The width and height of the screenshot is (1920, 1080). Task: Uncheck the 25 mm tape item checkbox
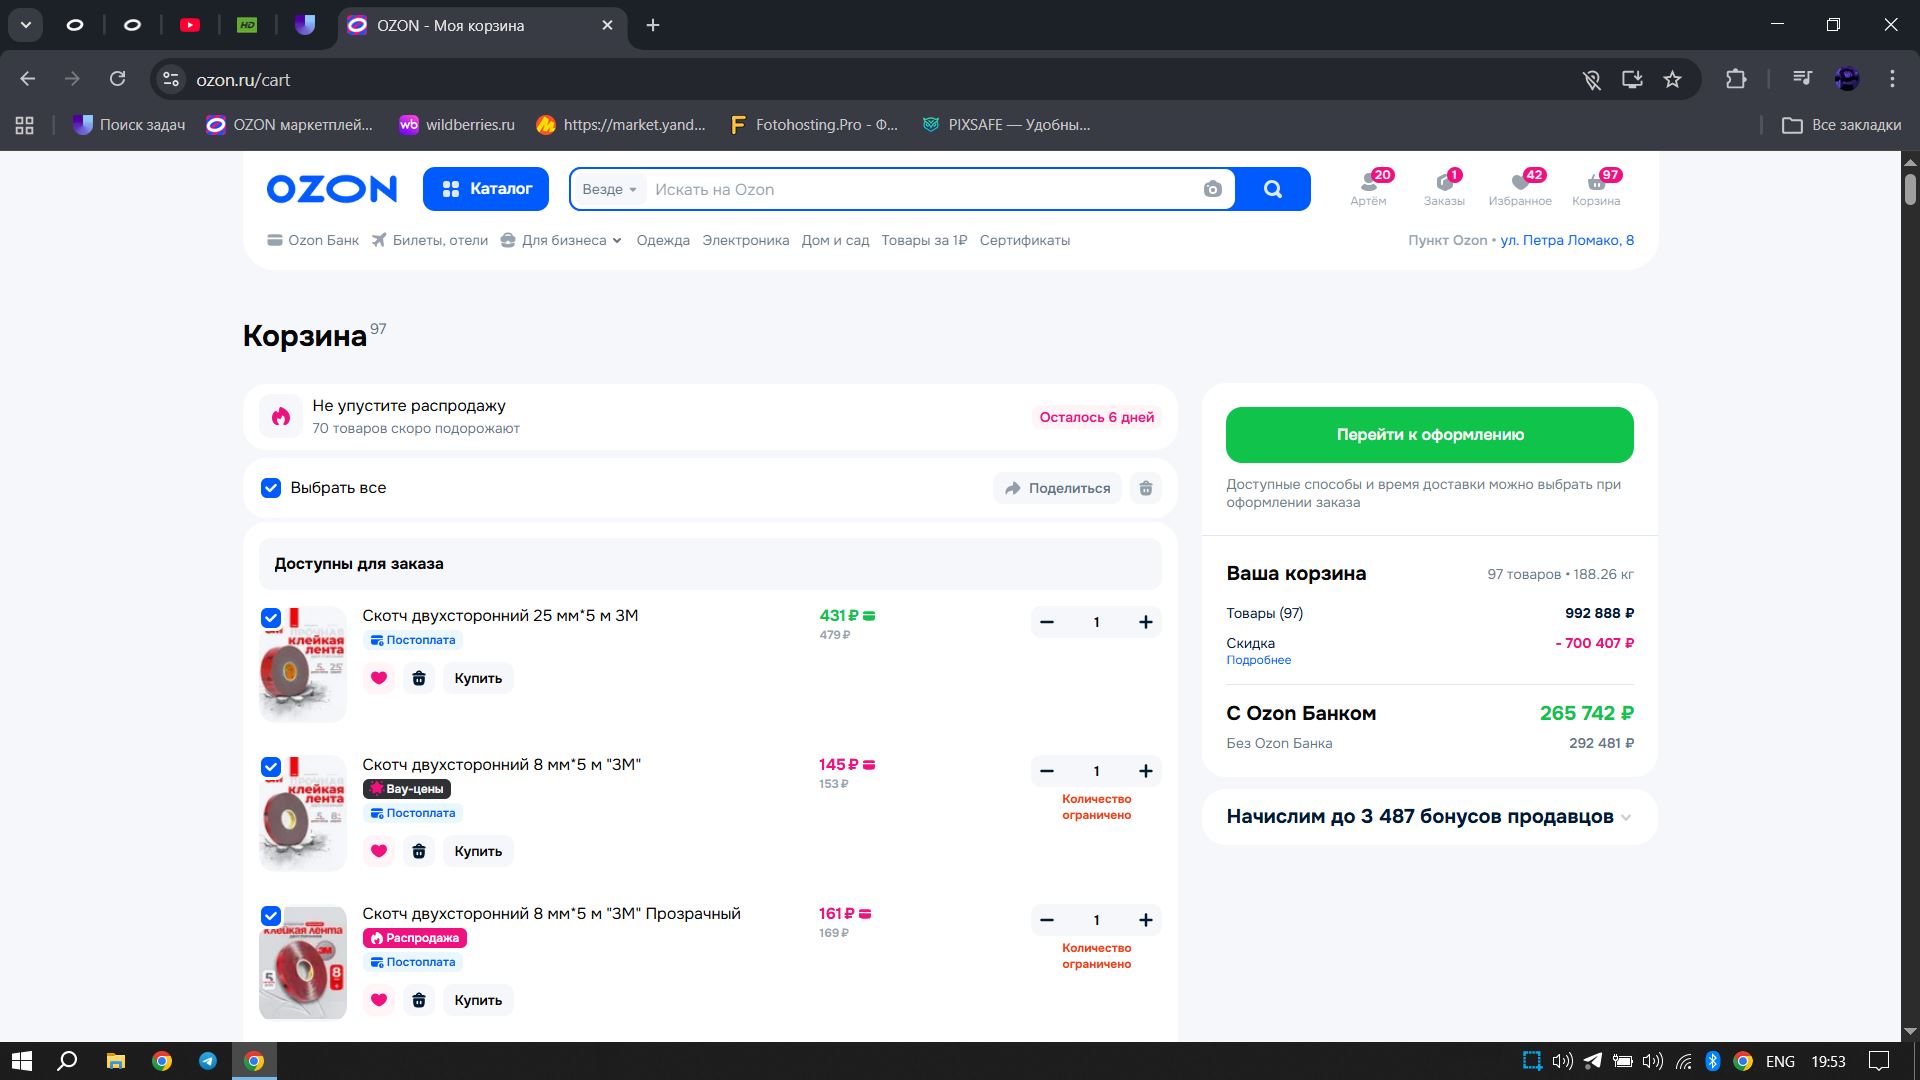coord(271,618)
